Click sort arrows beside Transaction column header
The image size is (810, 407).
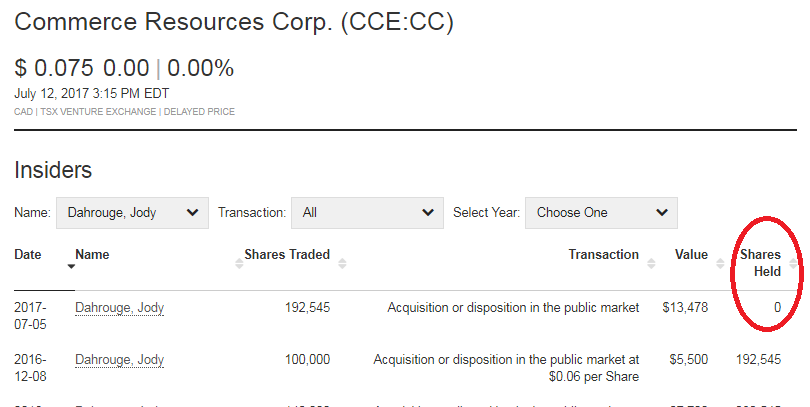click(x=651, y=263)
